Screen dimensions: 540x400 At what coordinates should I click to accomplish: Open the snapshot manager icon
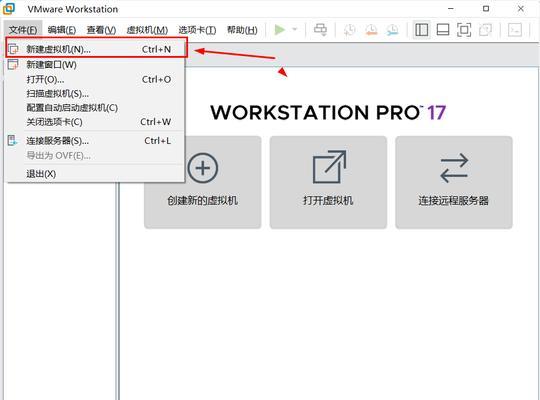(x=392, y=30)
